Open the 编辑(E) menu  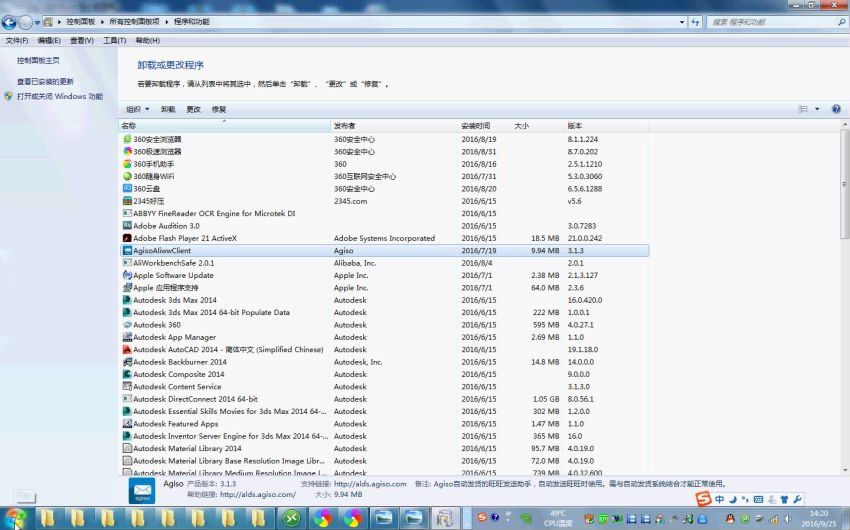coord(49,41)
